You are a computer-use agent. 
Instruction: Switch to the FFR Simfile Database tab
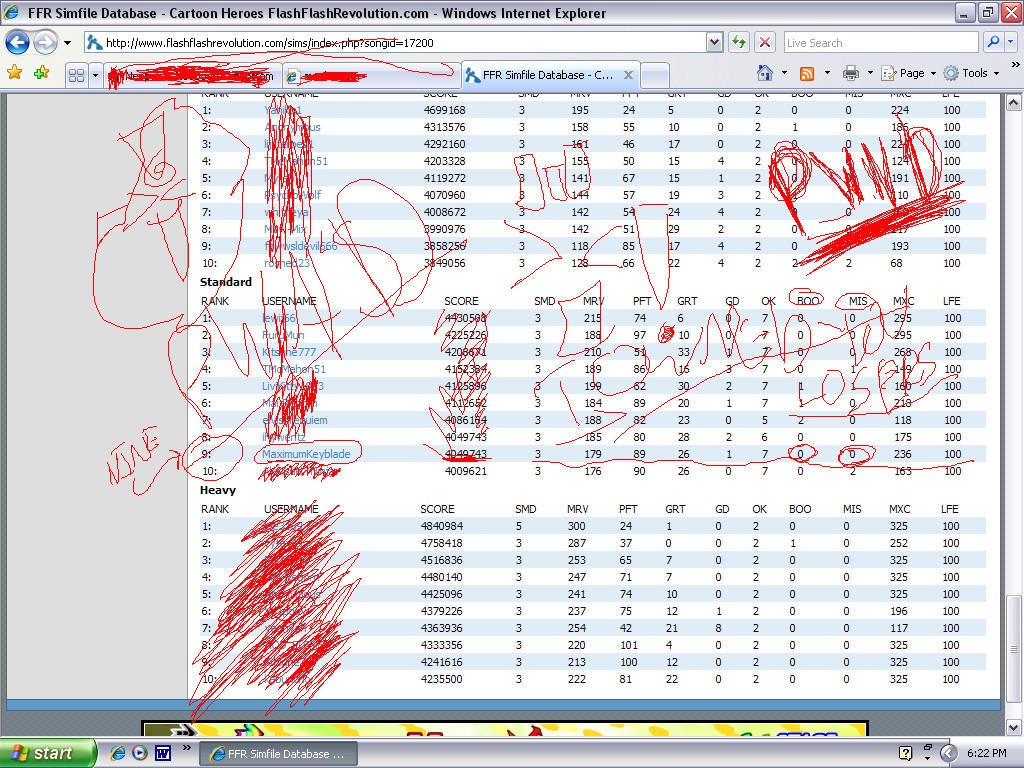[545, 74]
